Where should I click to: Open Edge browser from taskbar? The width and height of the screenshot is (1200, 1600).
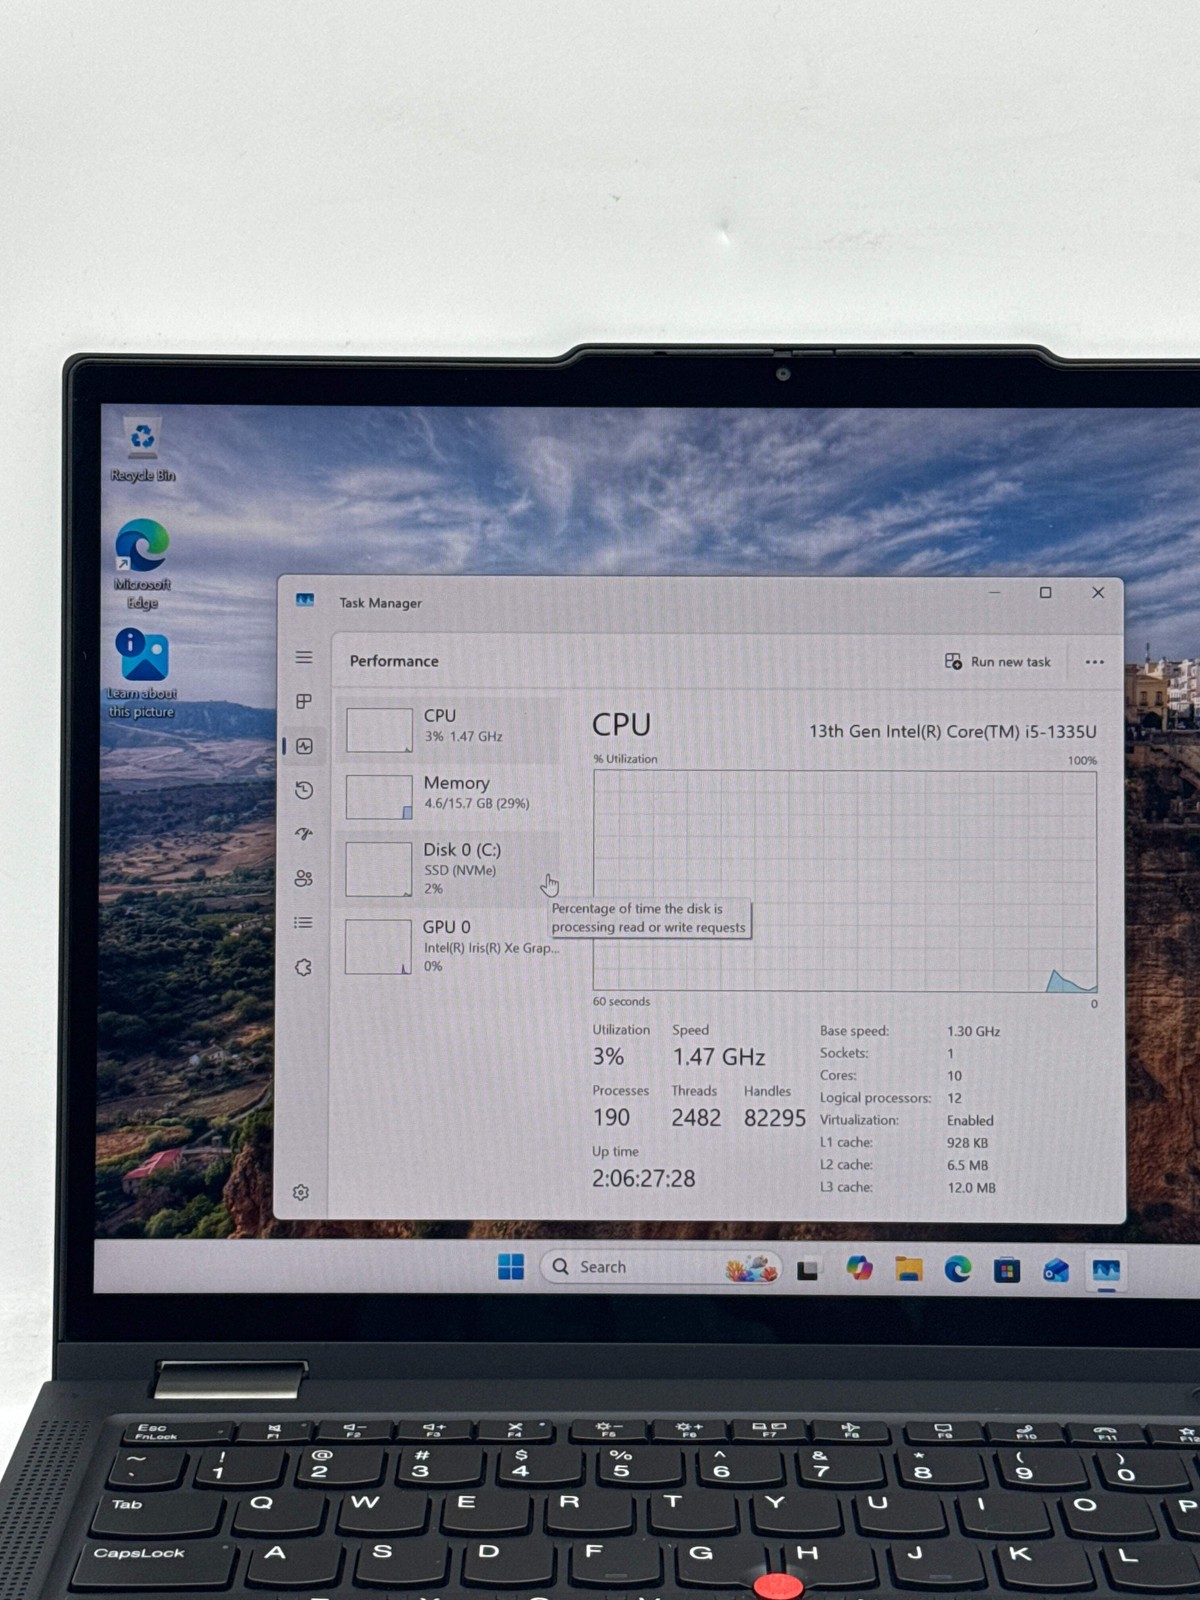click(x=958, y=1270)
